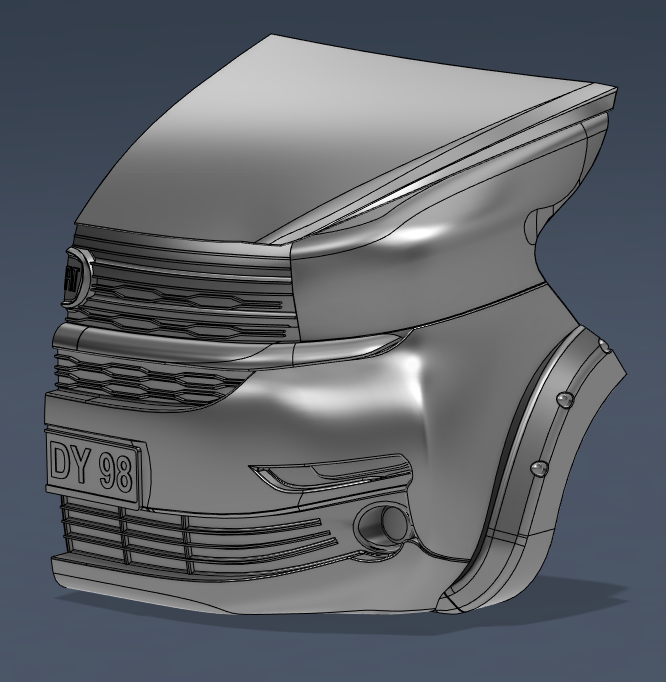
Task: Pick the bottom front splitter lip
Action: pos(250,592)
